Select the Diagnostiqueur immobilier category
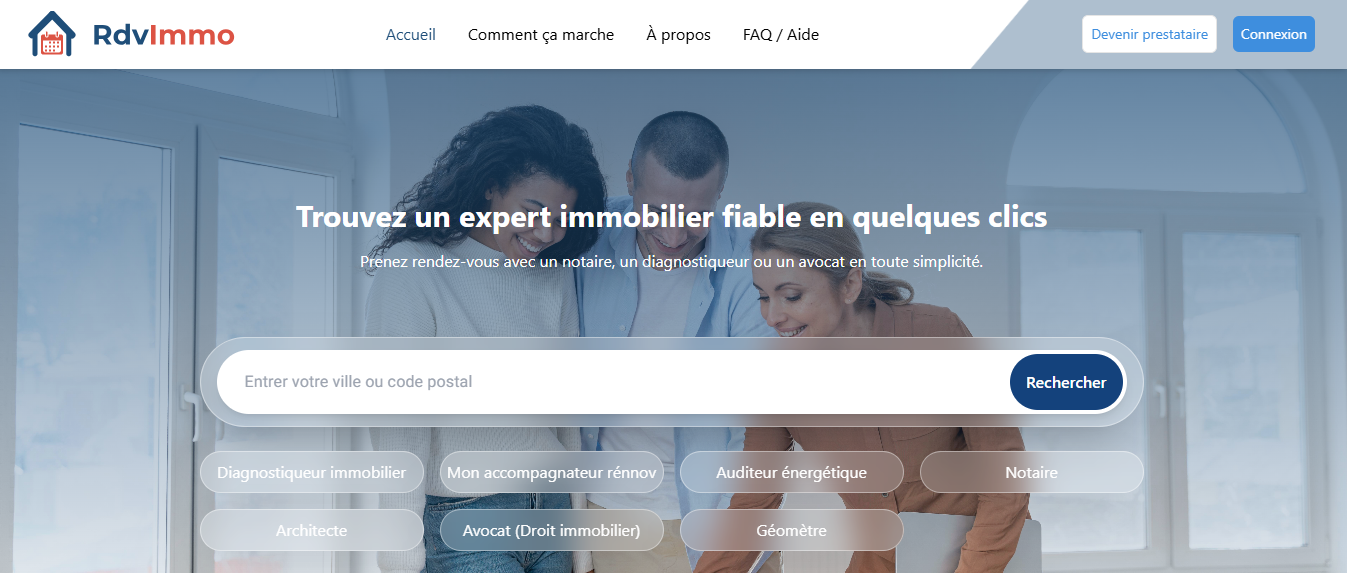 312,472
